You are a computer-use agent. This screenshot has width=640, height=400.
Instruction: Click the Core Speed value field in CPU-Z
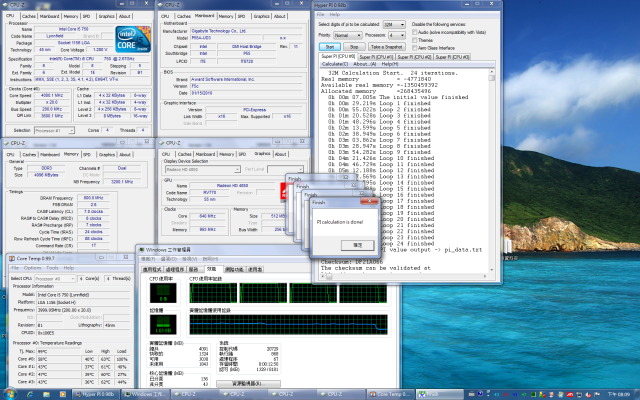[53, 95]
